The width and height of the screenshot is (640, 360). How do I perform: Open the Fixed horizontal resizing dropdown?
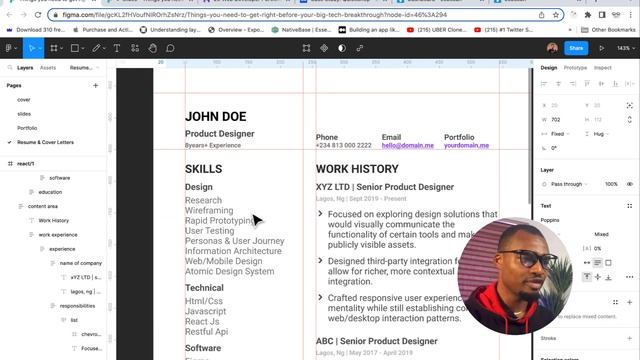(560, 134)
